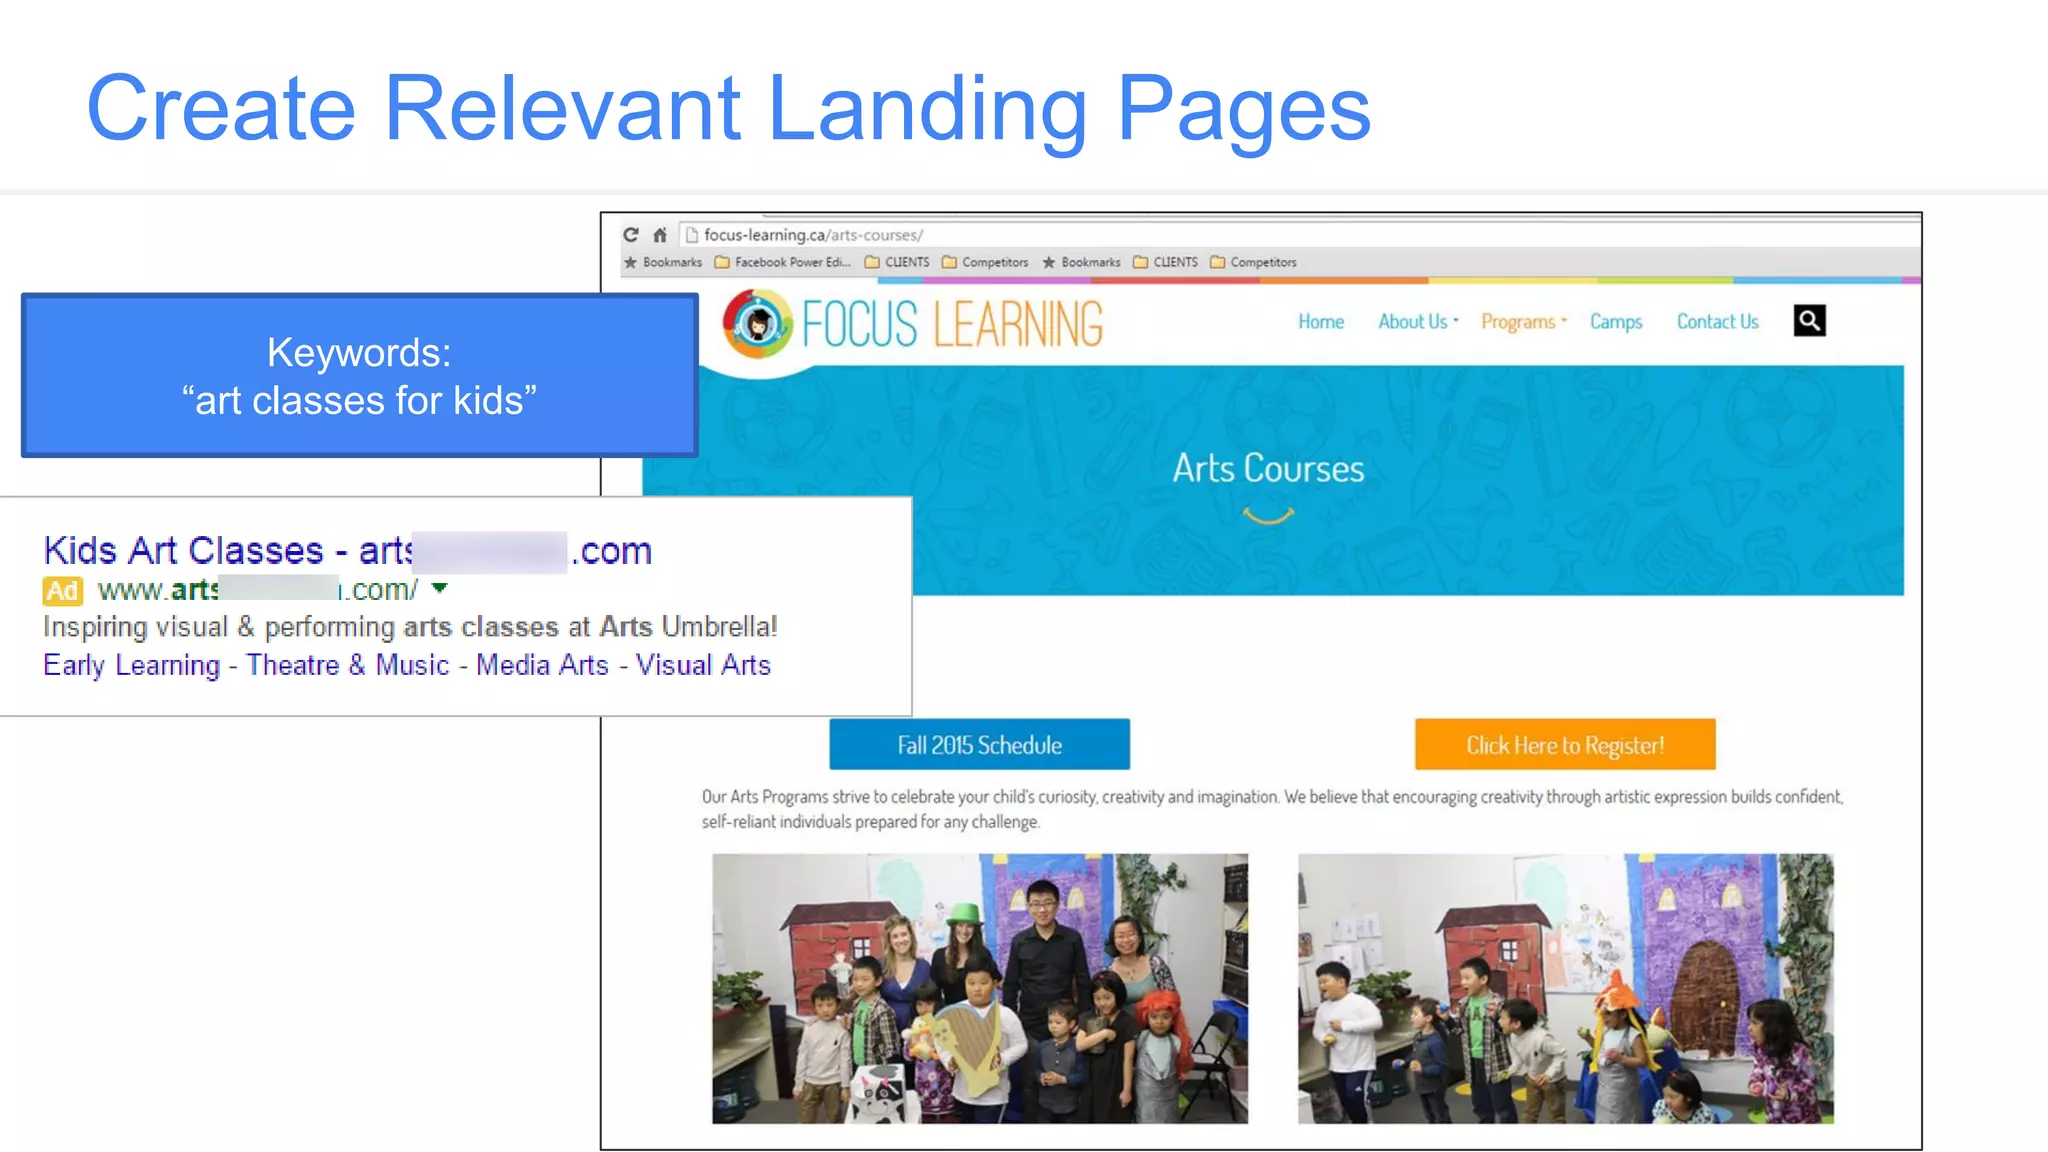This screenshot has width=2048, height=1152.
Task: Click the Click Here to Register button
Action: (1565, 744)
